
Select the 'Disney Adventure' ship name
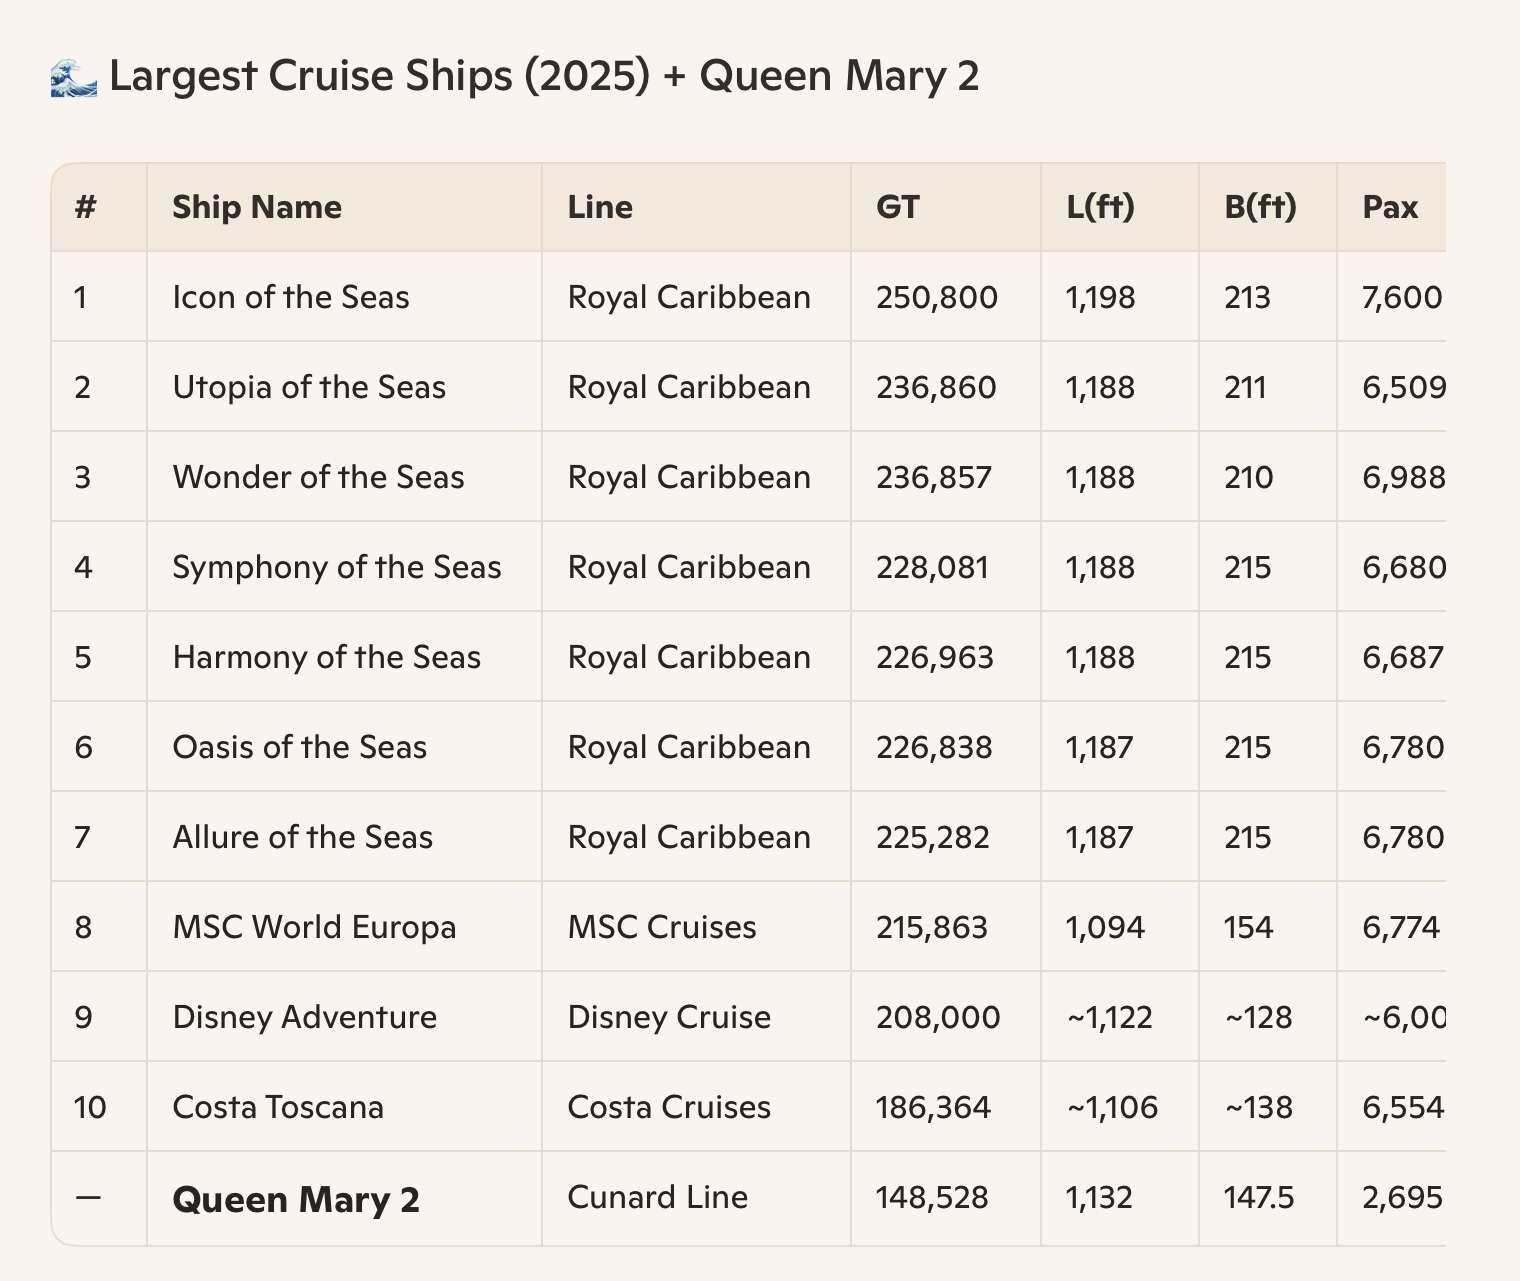click(305, 1017)
